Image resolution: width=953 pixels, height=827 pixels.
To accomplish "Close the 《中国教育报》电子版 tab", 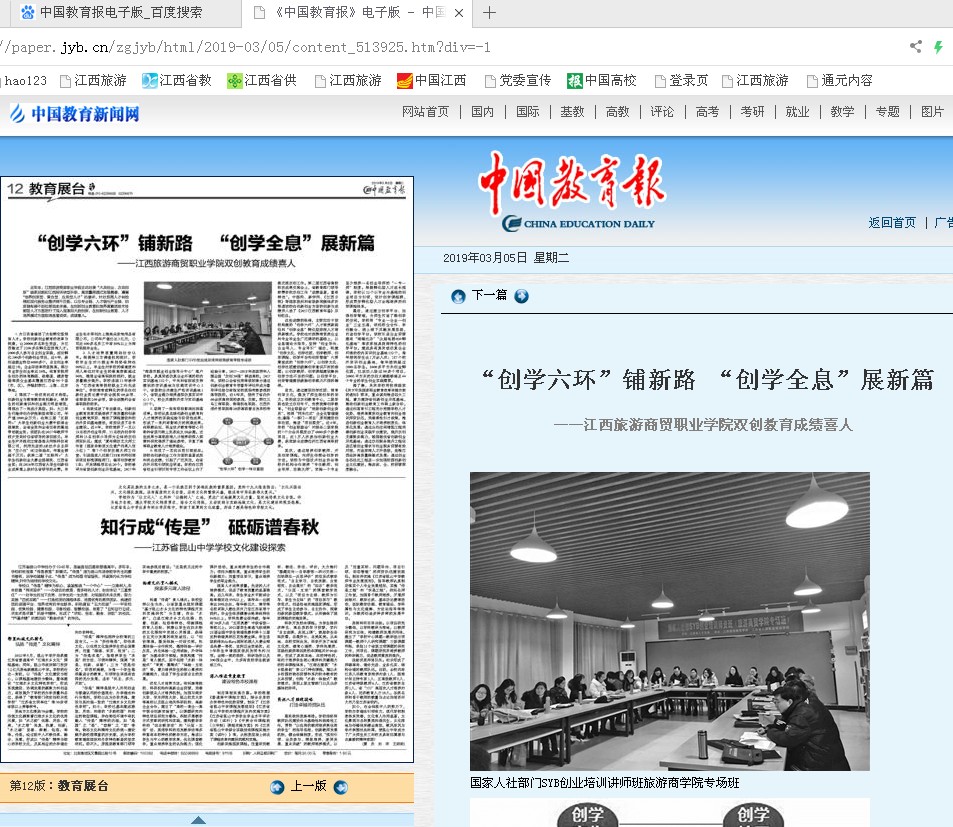I will [459, 13].
